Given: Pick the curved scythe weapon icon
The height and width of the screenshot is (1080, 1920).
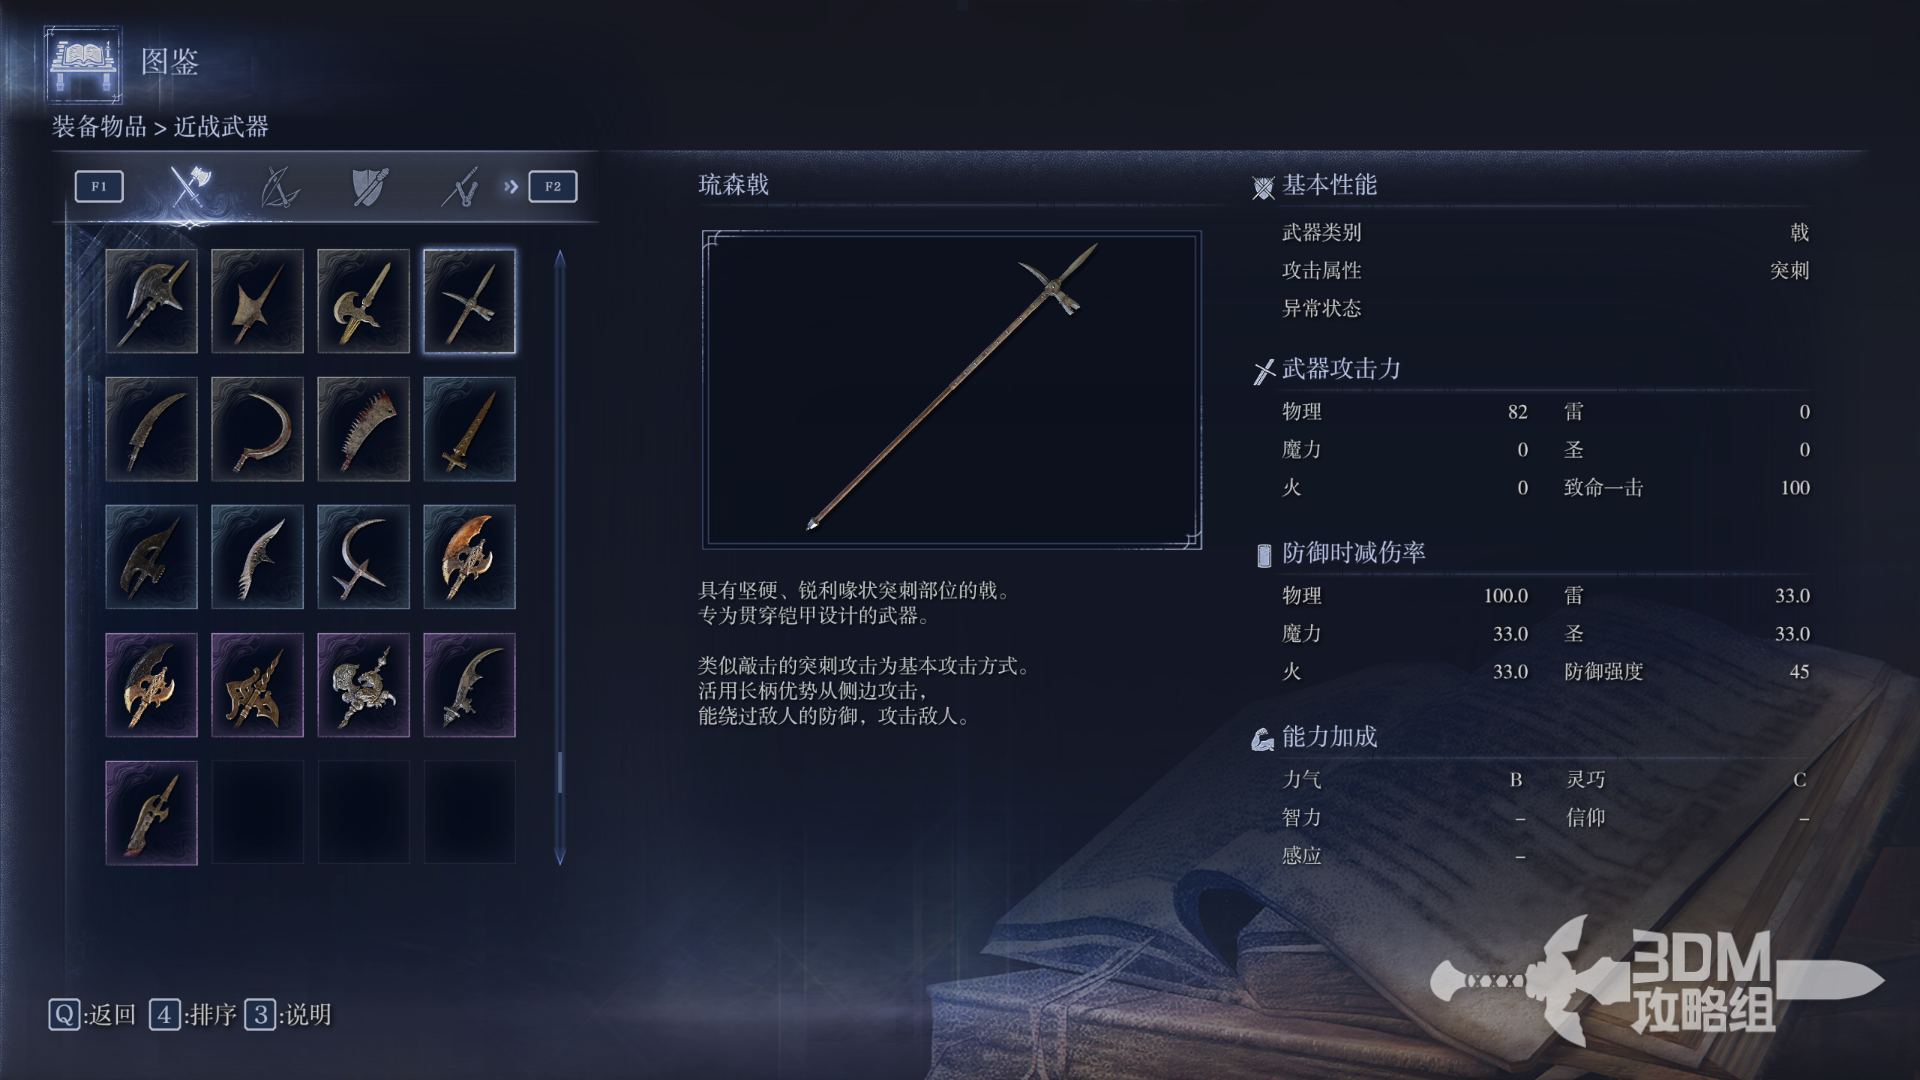Looking at the screenshot, I should (x=257, y=429).
